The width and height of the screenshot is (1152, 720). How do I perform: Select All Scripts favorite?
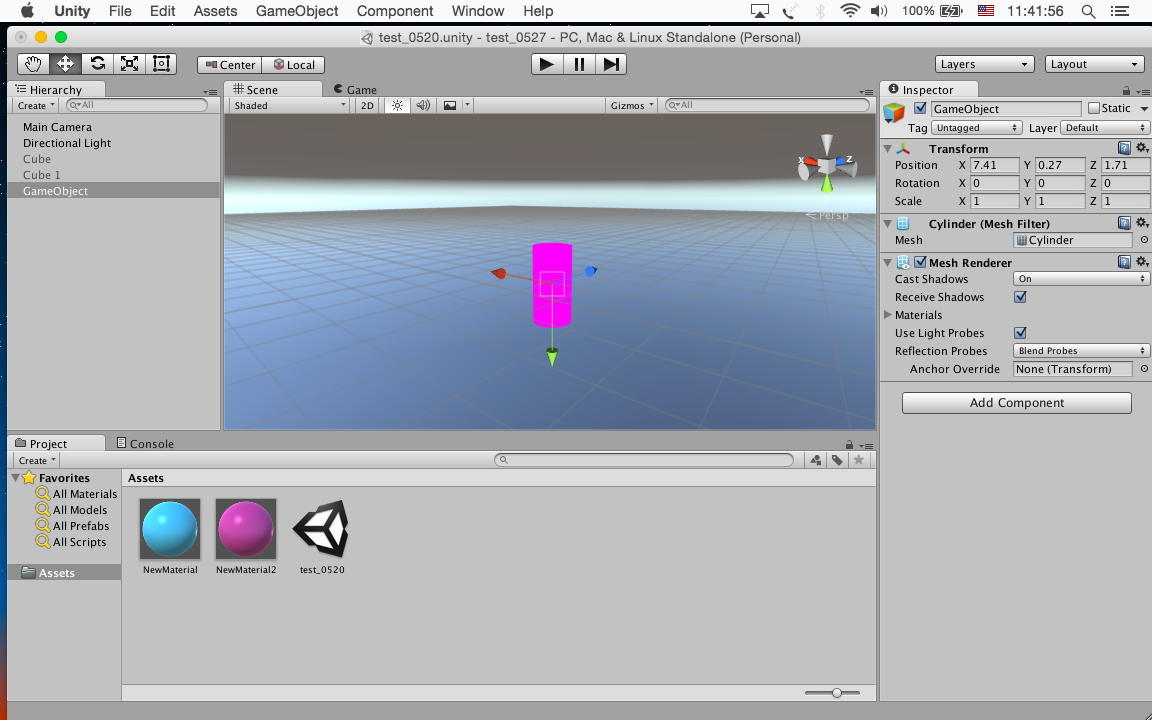[71, 542]
